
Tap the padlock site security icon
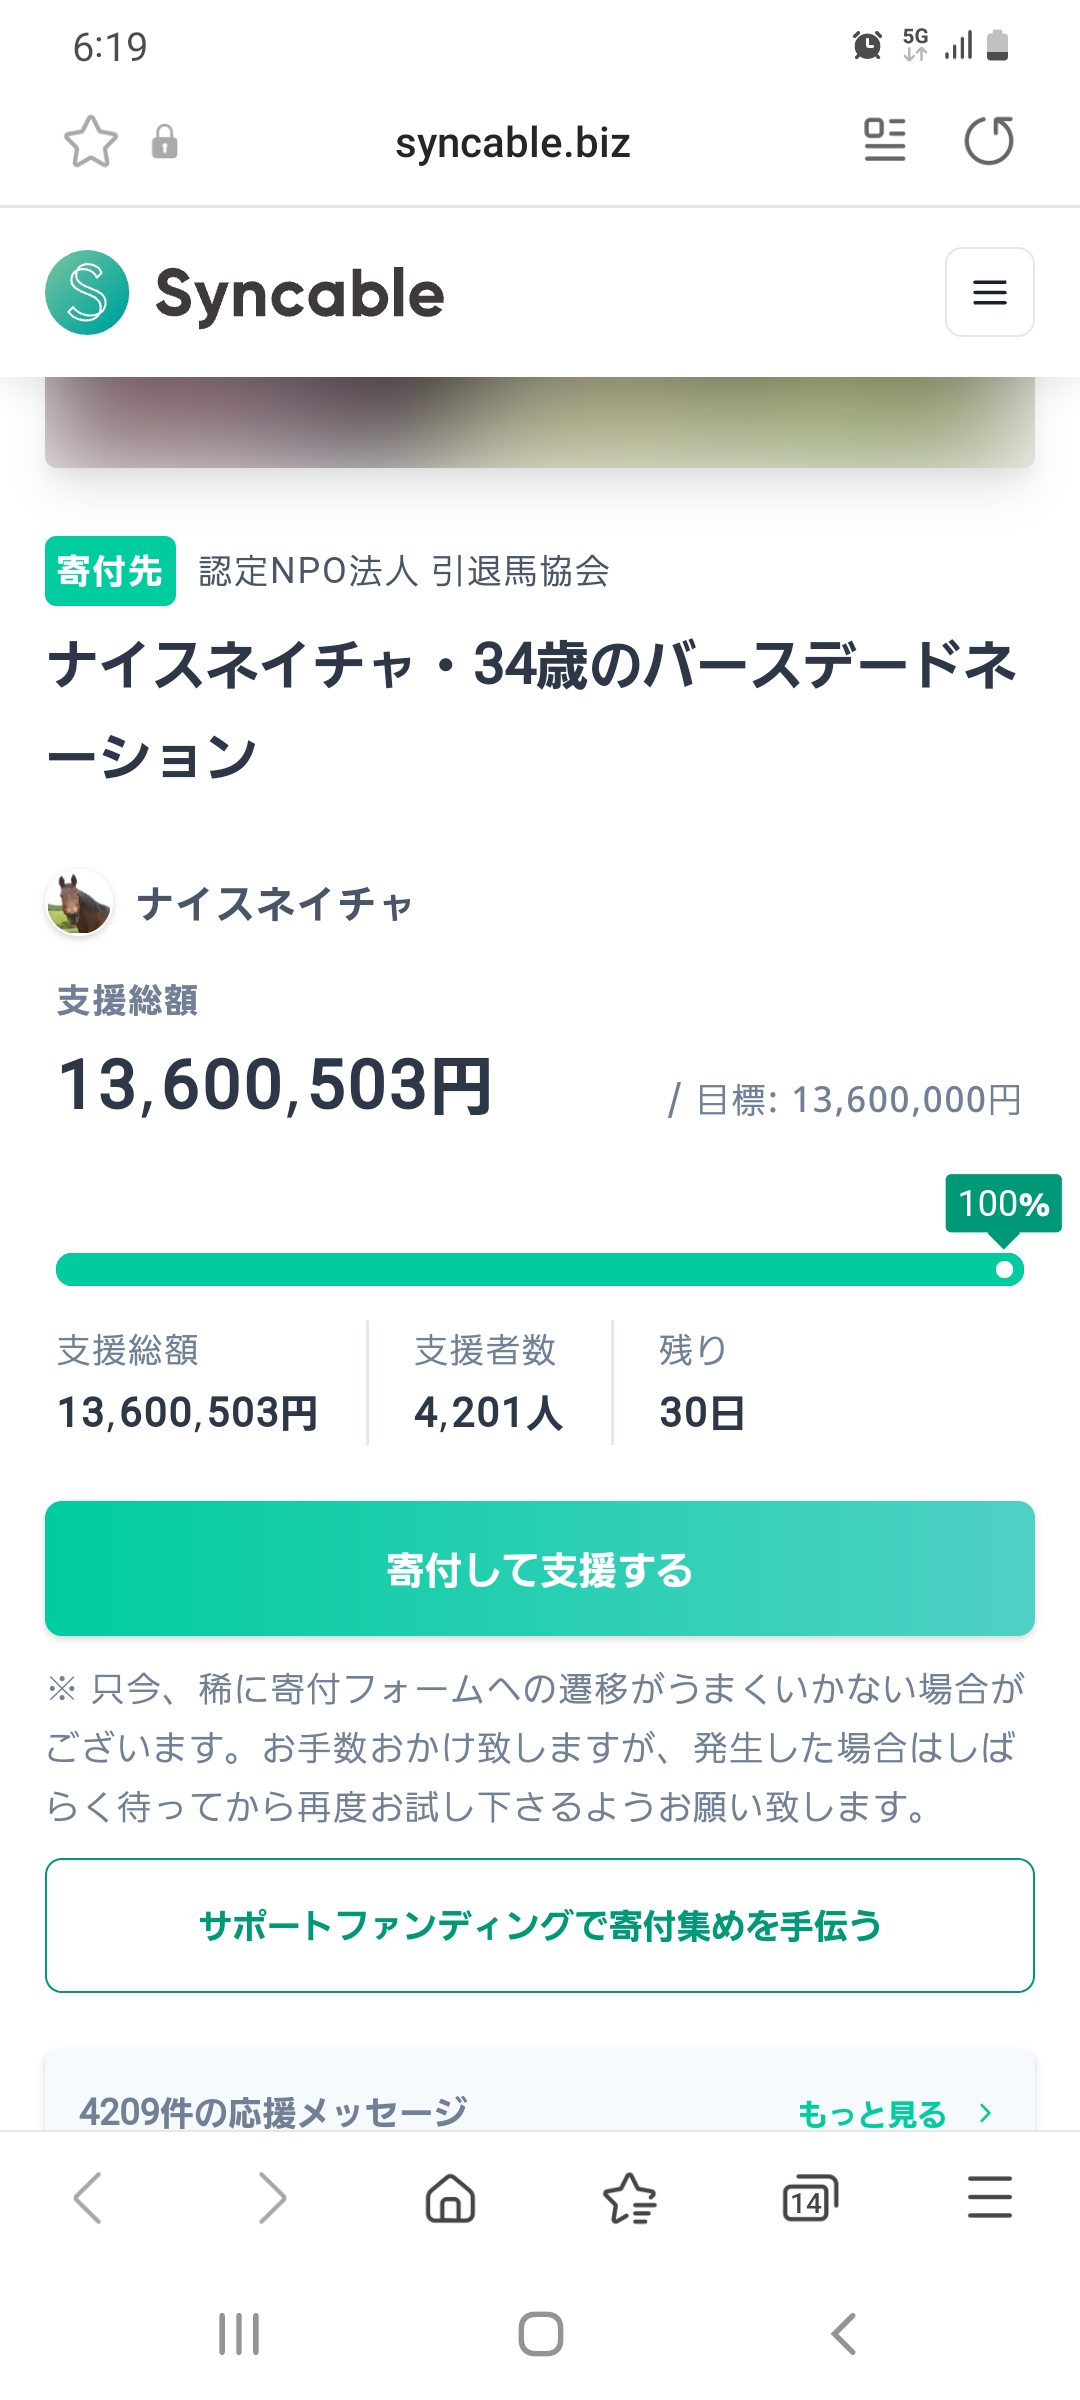click(165, 142)
